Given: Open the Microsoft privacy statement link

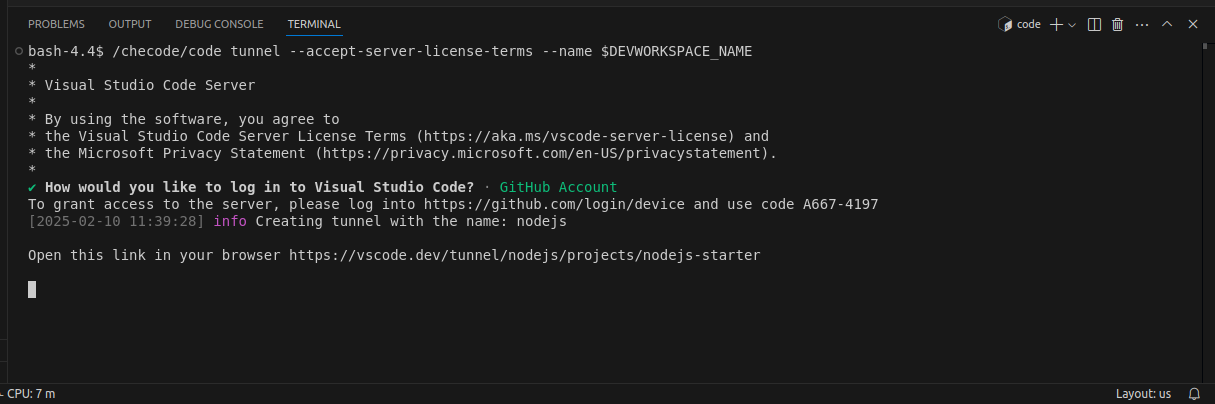Looking at the screenshot, I should pyautogui.click(x=541, y=153).
